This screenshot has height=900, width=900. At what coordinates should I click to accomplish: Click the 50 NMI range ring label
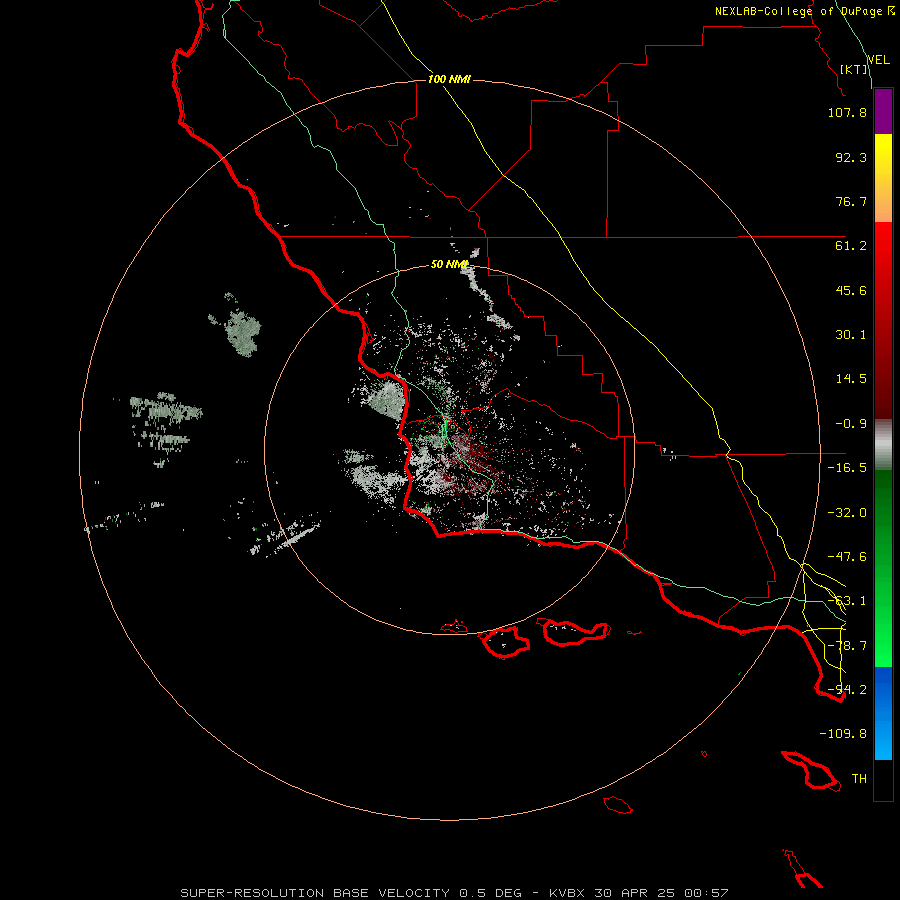[x=449, y=265]
